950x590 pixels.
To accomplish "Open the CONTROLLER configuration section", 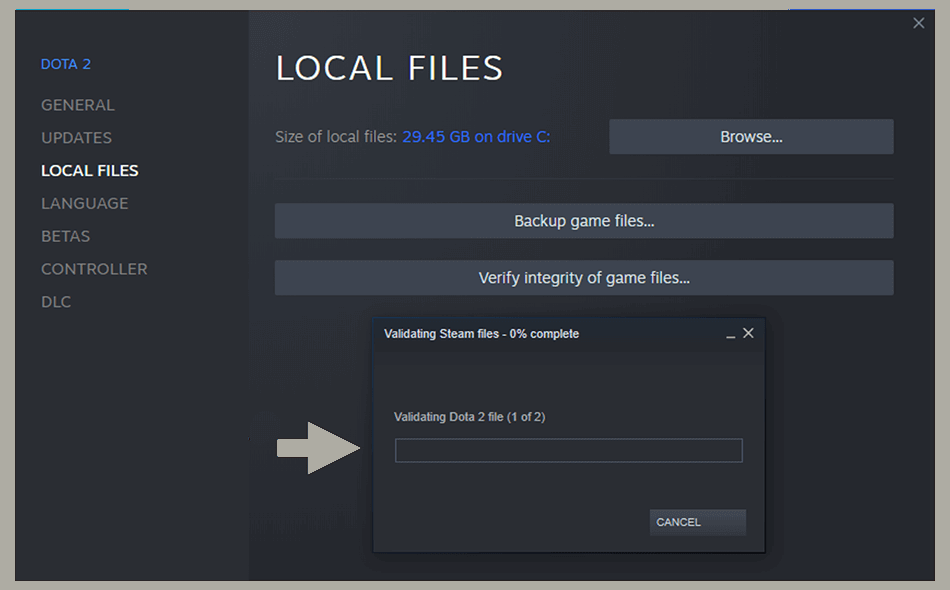I will point(94,268).
